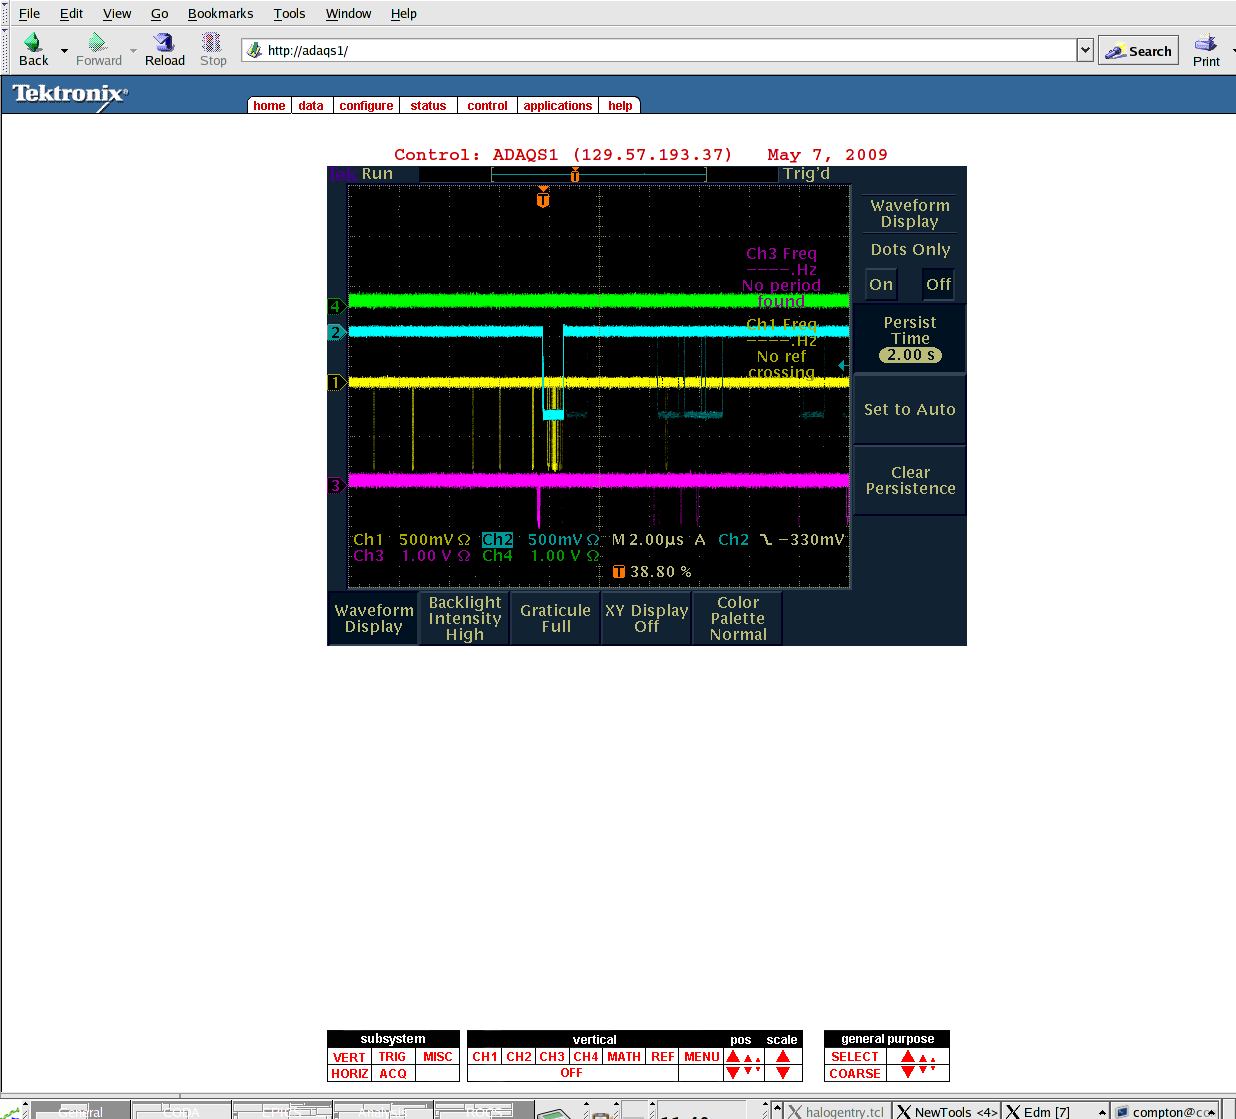Click the Forward navigation button
The width and height of the screenshot is (1236, 1119).
click(98, 49)
